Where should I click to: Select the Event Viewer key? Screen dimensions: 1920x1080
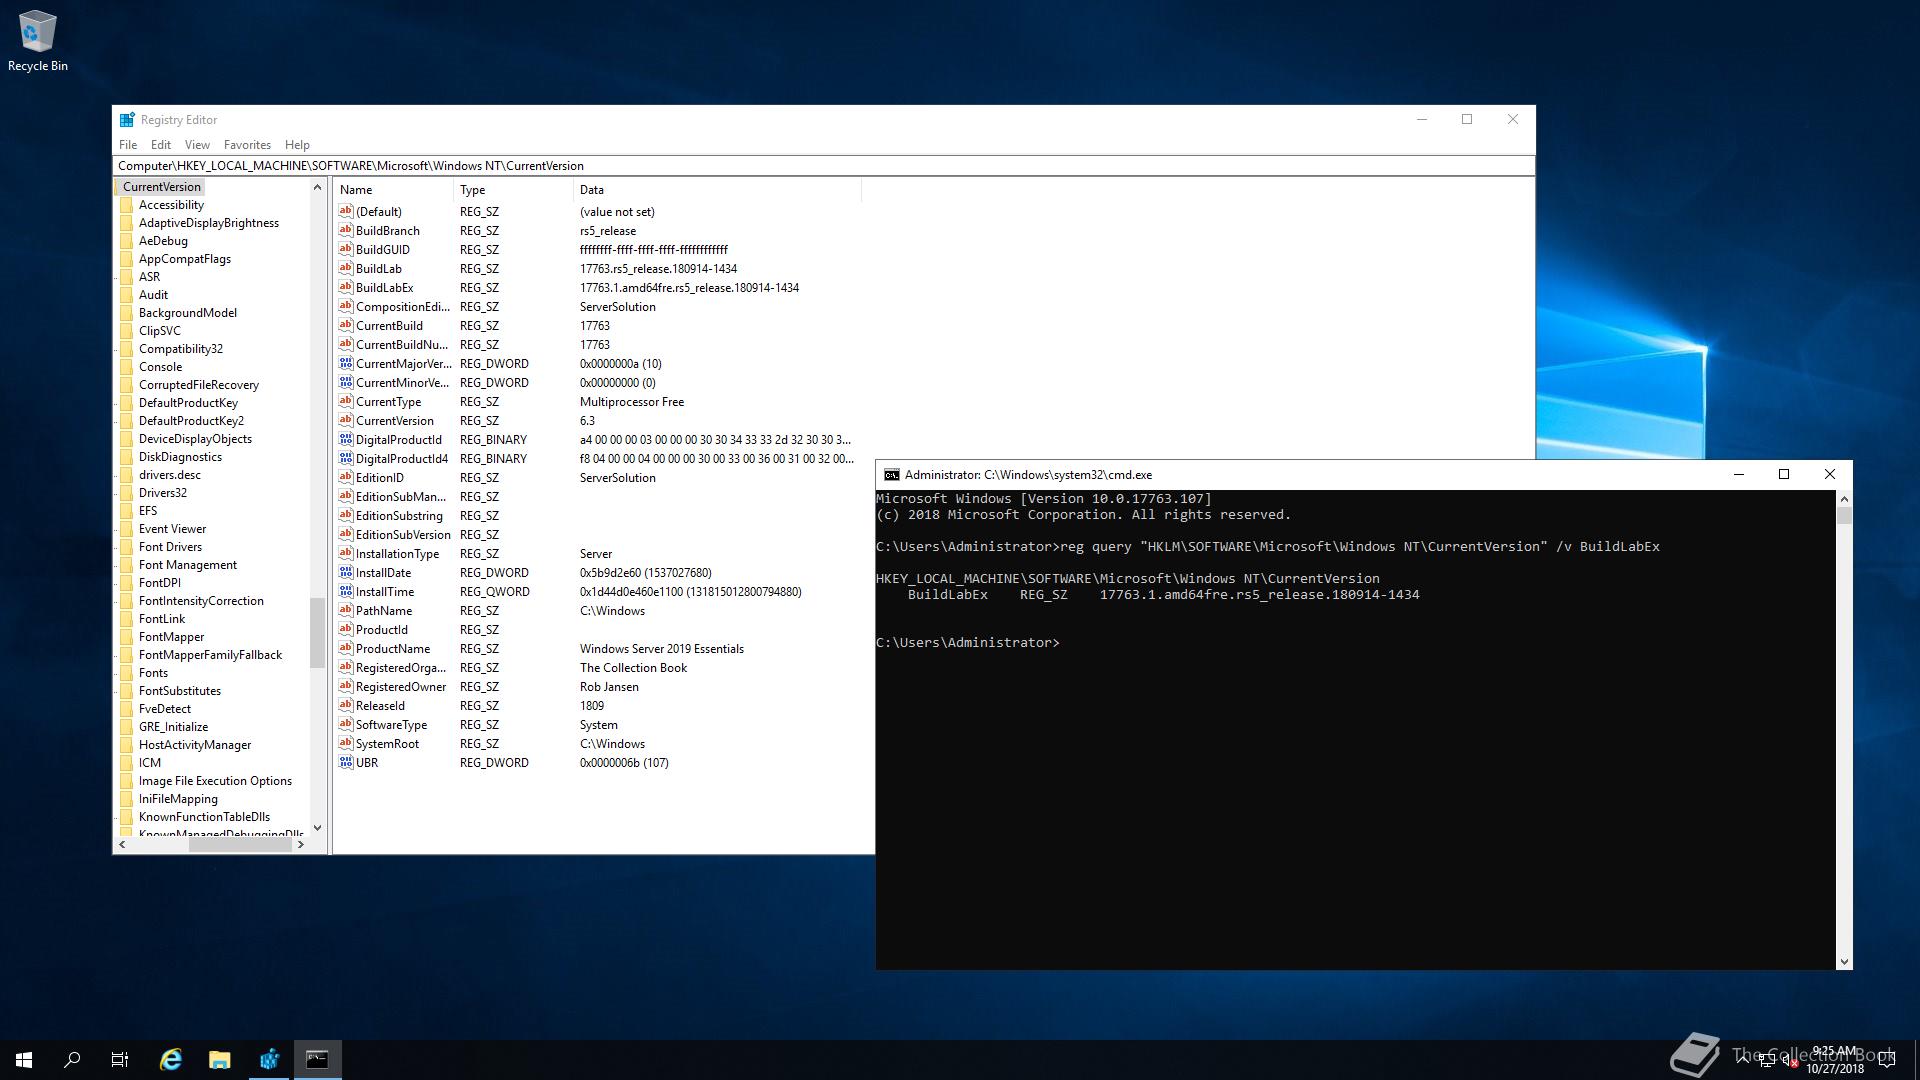pyautogui.click(x=172, y=529)
